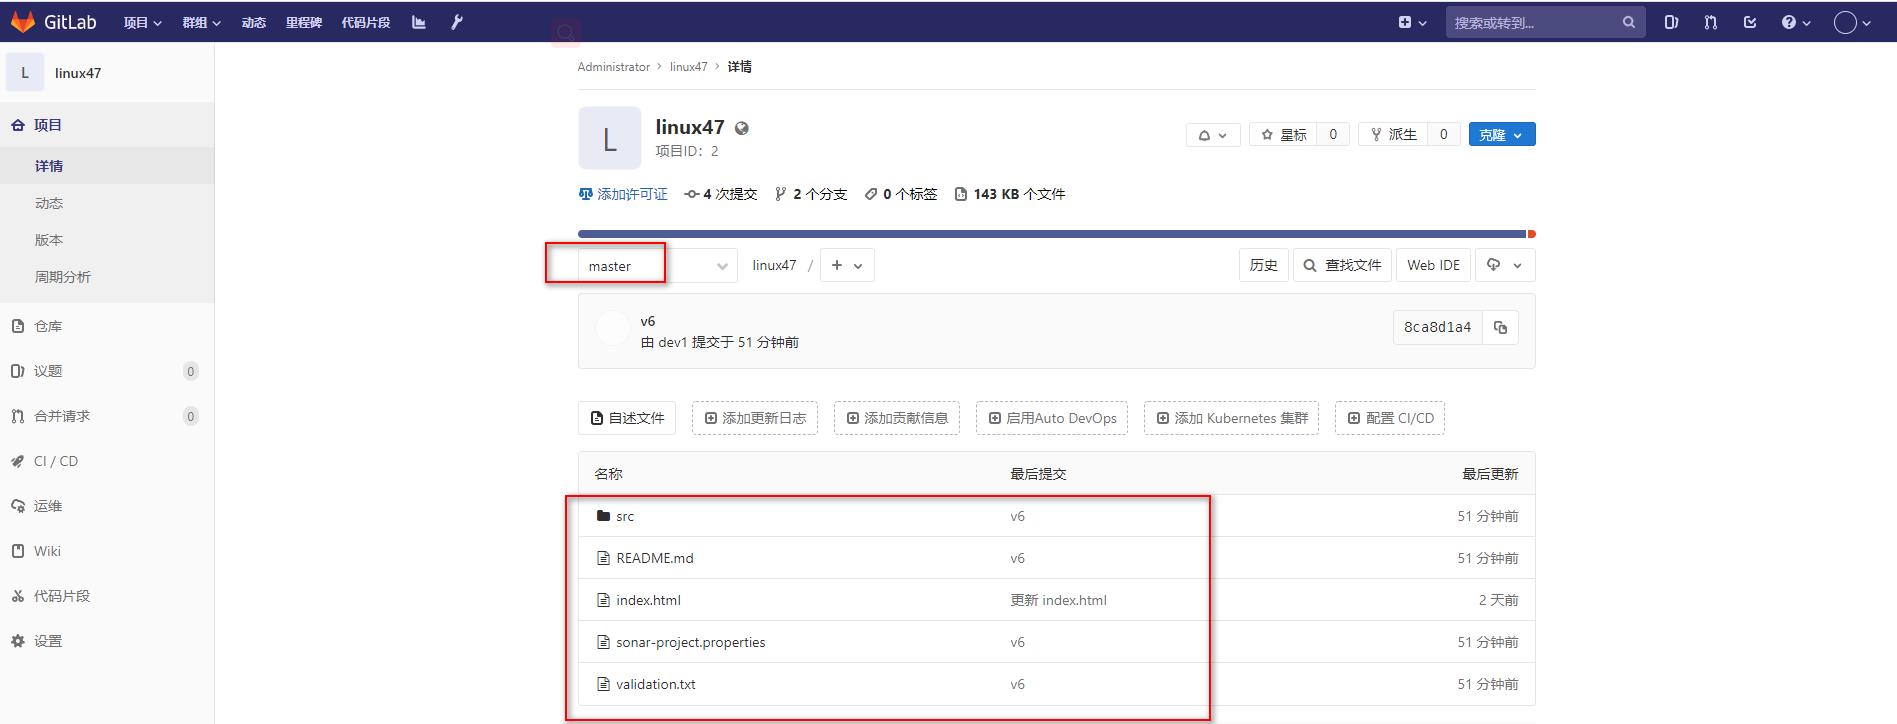Click 配置 CI/CD button
The width and height of the screenshot is (1897, 724).
(x=1390, y=418)
